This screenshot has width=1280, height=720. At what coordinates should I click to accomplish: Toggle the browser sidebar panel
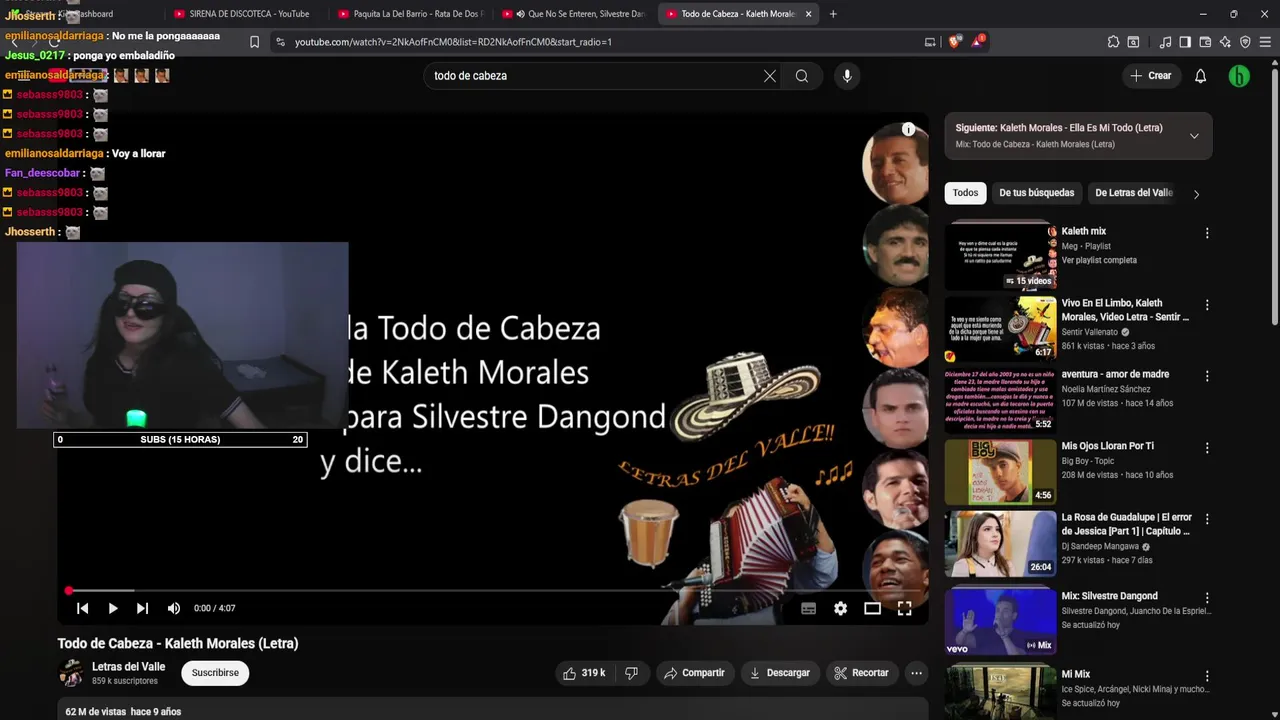1185,42
